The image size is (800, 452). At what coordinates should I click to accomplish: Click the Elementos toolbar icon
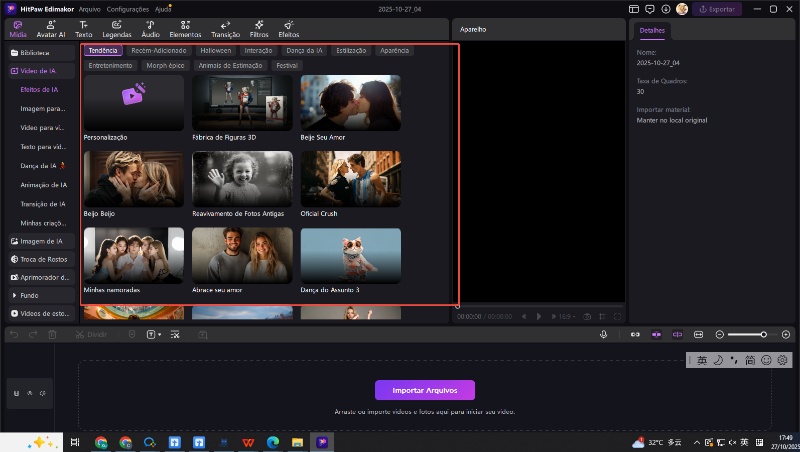point(185,28)
